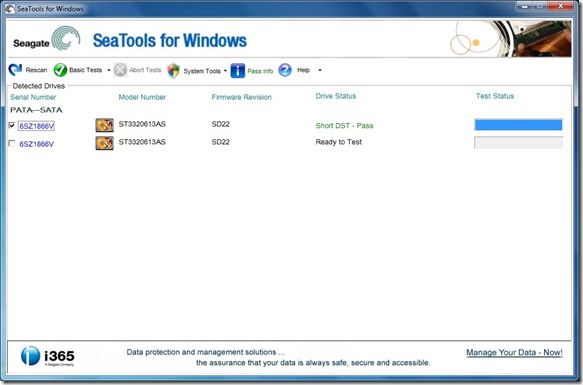
Task: Click the header banner hard drive image
Action: [510, 39]
